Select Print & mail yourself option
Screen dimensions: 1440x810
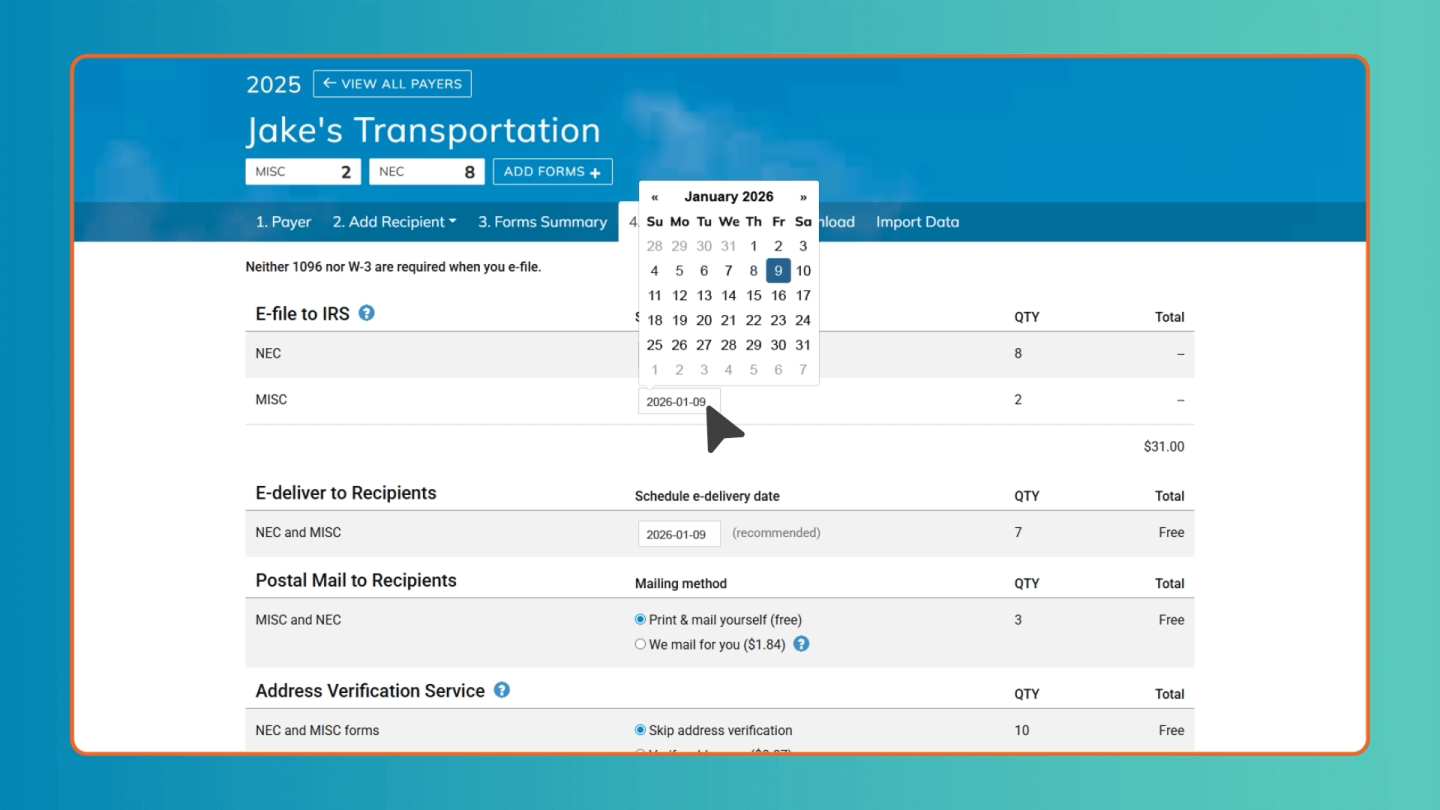(641, 620)
